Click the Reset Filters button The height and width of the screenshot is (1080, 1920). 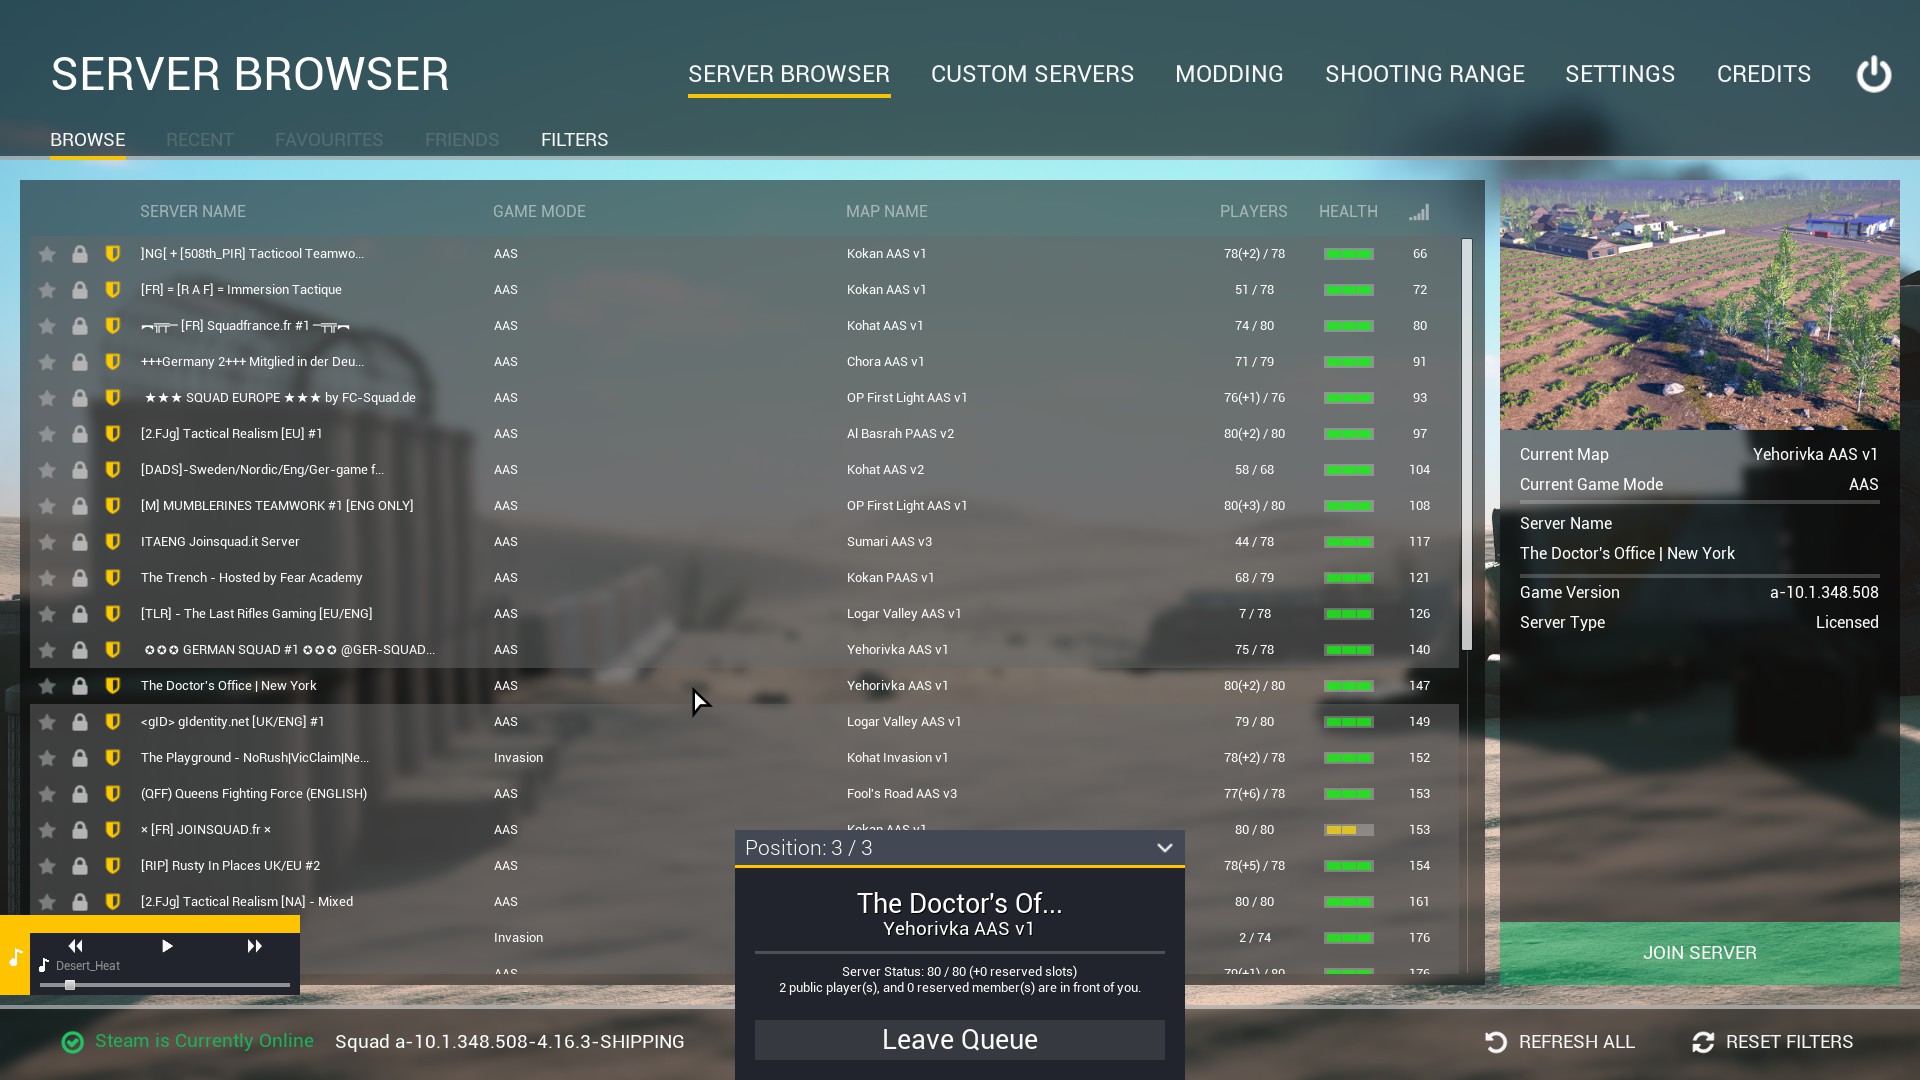point(1772,1042)
